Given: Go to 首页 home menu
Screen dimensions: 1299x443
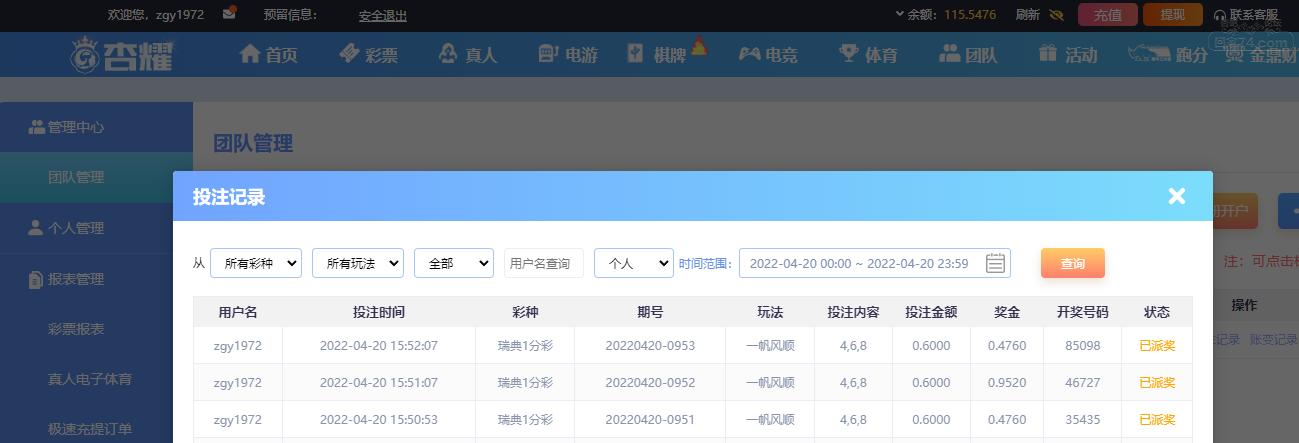Looking at the screenshot, I should (x=268, y=55).
